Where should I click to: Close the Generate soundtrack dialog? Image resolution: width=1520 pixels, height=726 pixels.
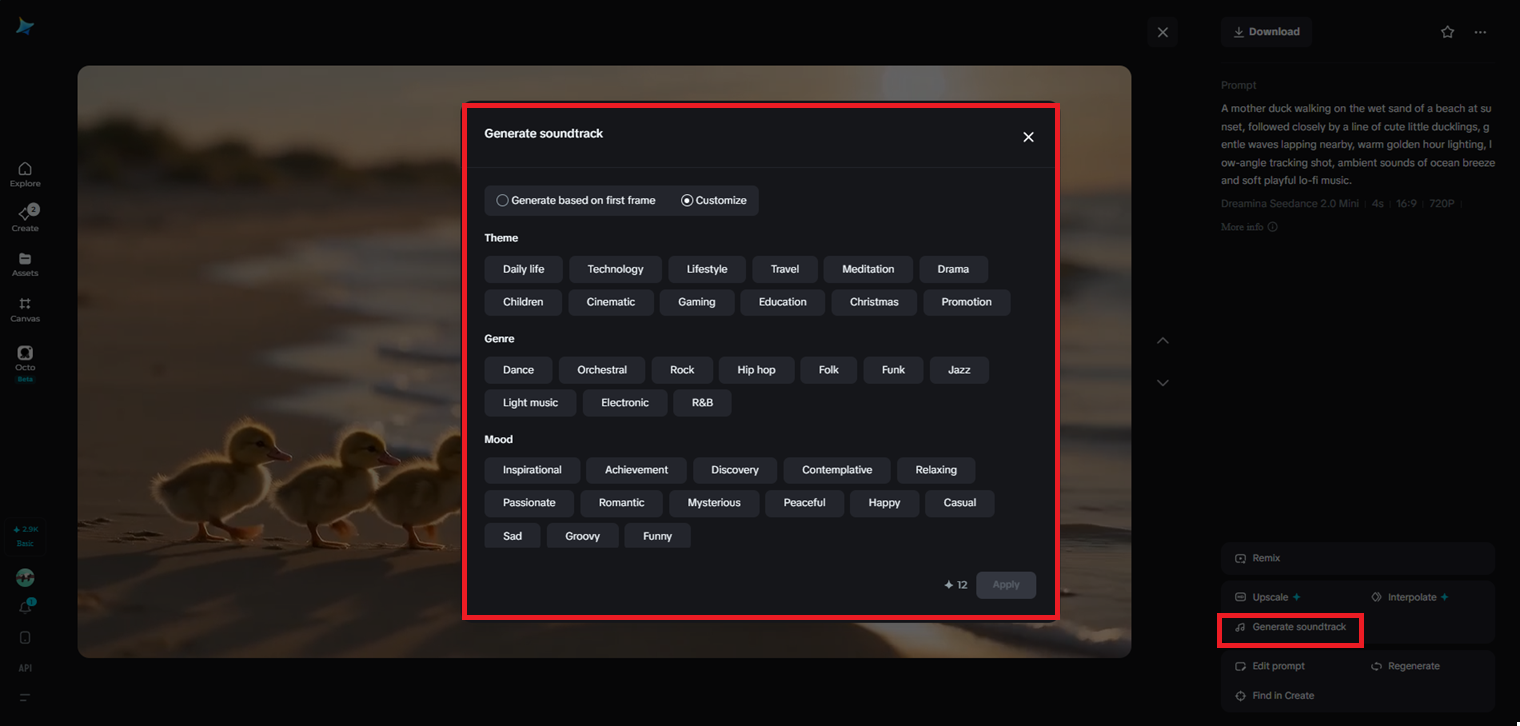pyautogui.click(x=1028, y=137)
